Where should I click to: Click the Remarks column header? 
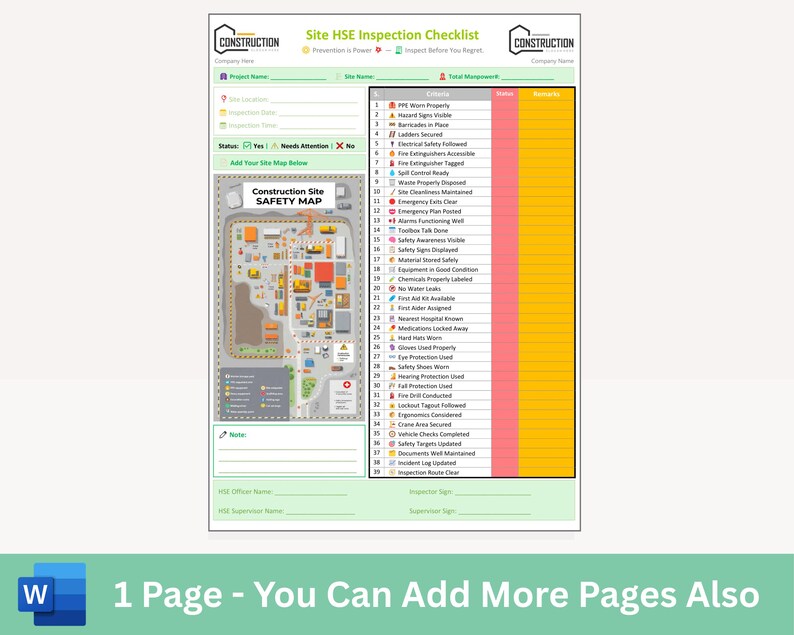click(x=546, y=94)
